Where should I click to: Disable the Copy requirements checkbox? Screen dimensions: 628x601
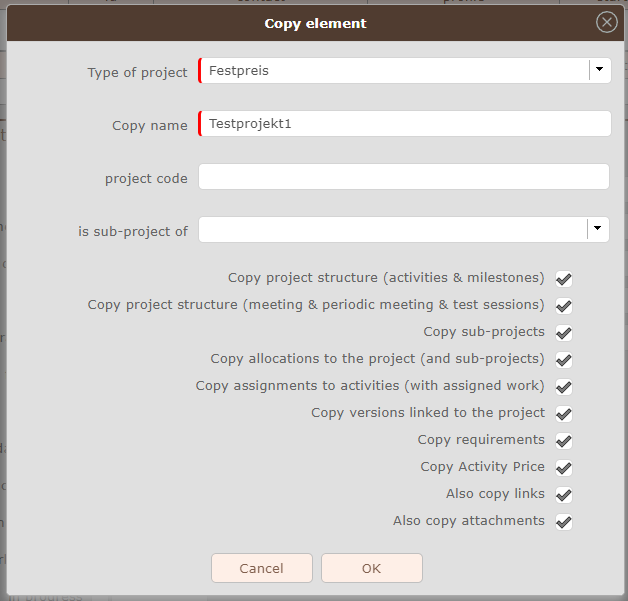tap(564, 441)
